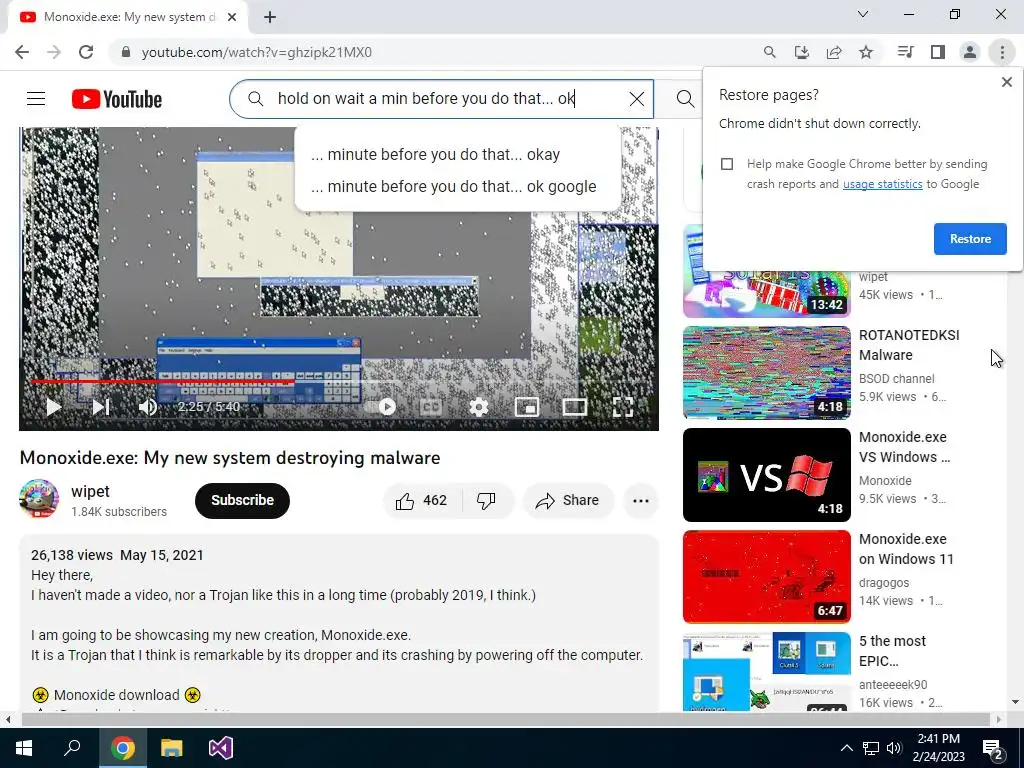Dislike the Monoxide.exe video
The width and height of the screenshot is (1024, 768).
(x=487, y=500)
